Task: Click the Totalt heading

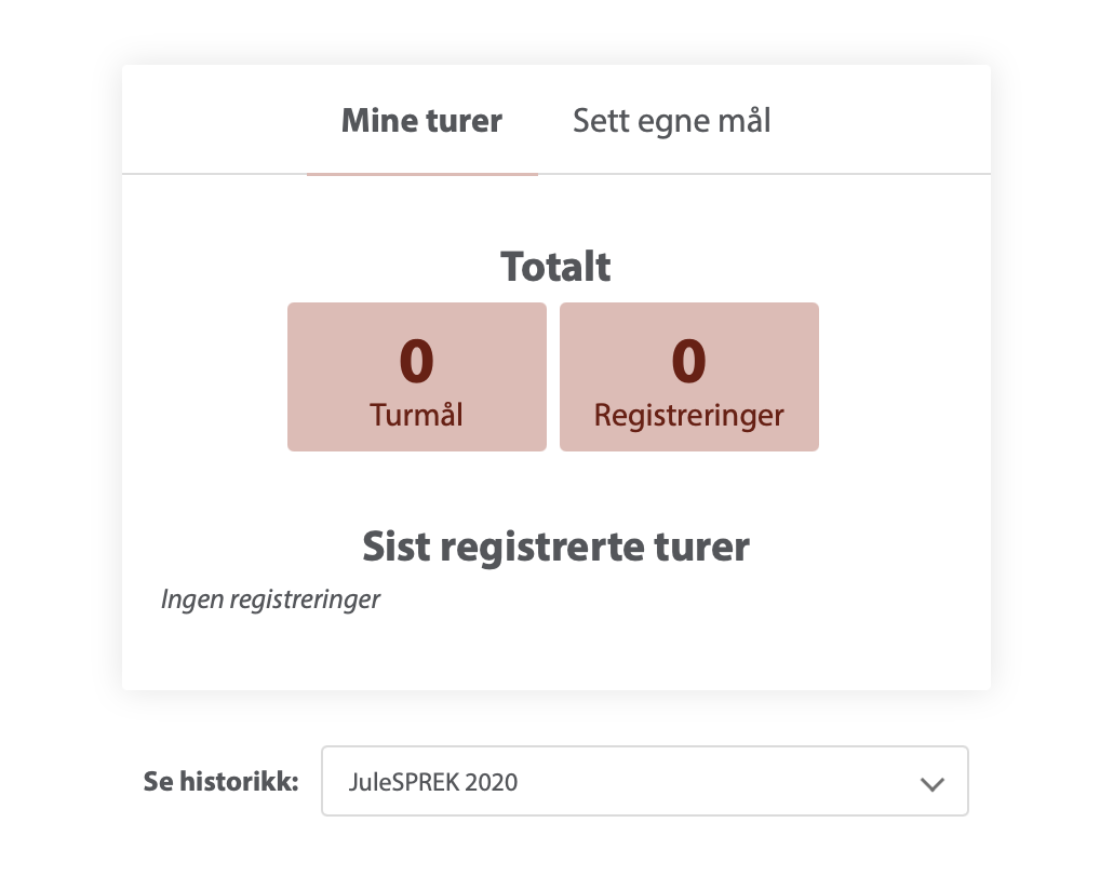Action: tap(556, 267)
